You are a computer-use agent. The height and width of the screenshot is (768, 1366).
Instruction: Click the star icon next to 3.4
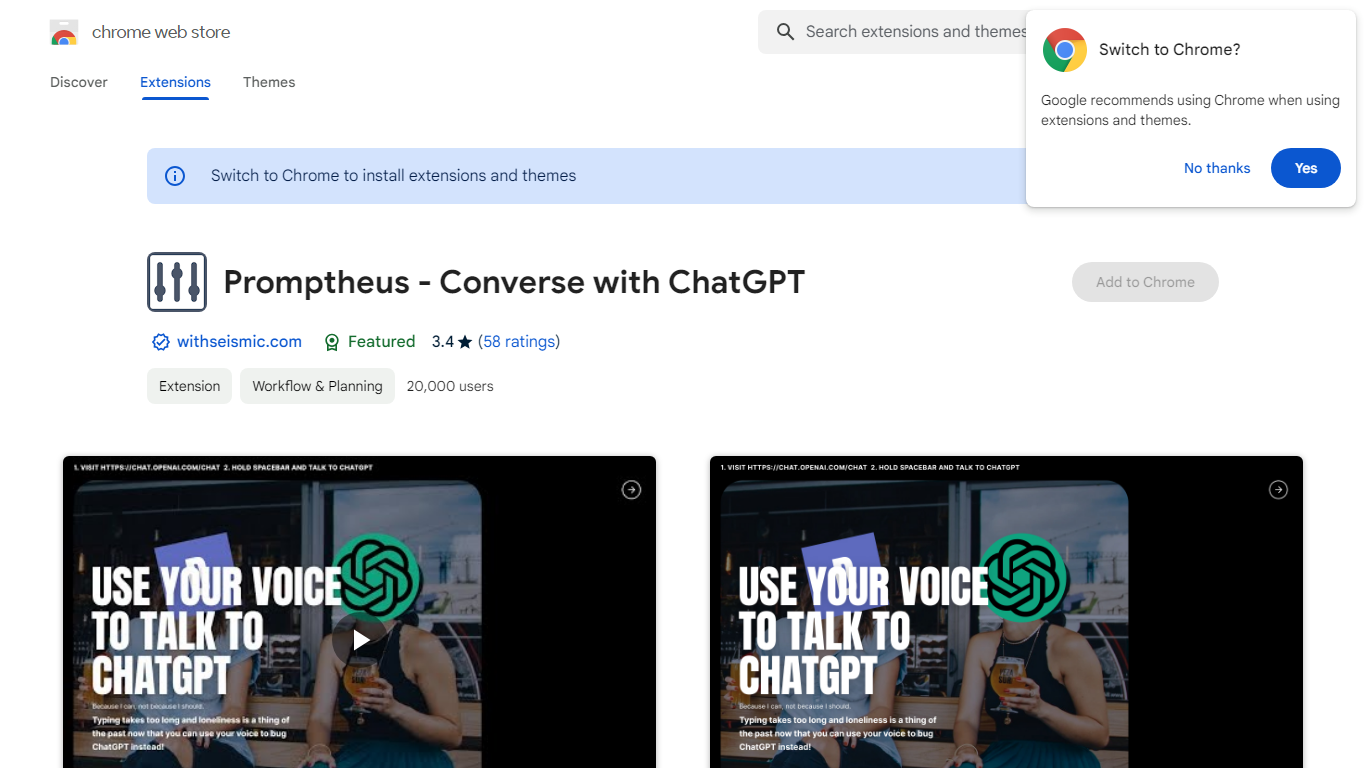[465, 342]
